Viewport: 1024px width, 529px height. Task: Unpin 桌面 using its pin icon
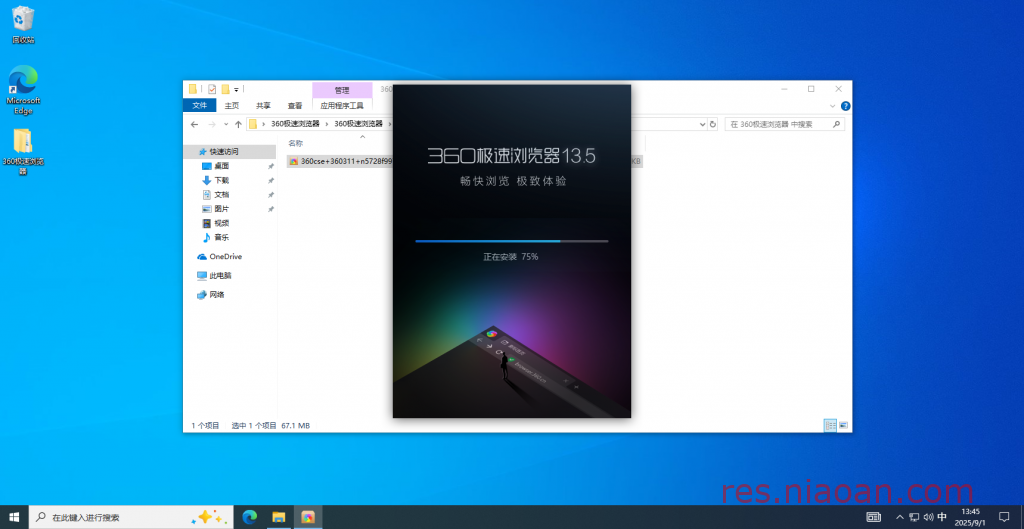click(x=270, y=167)
